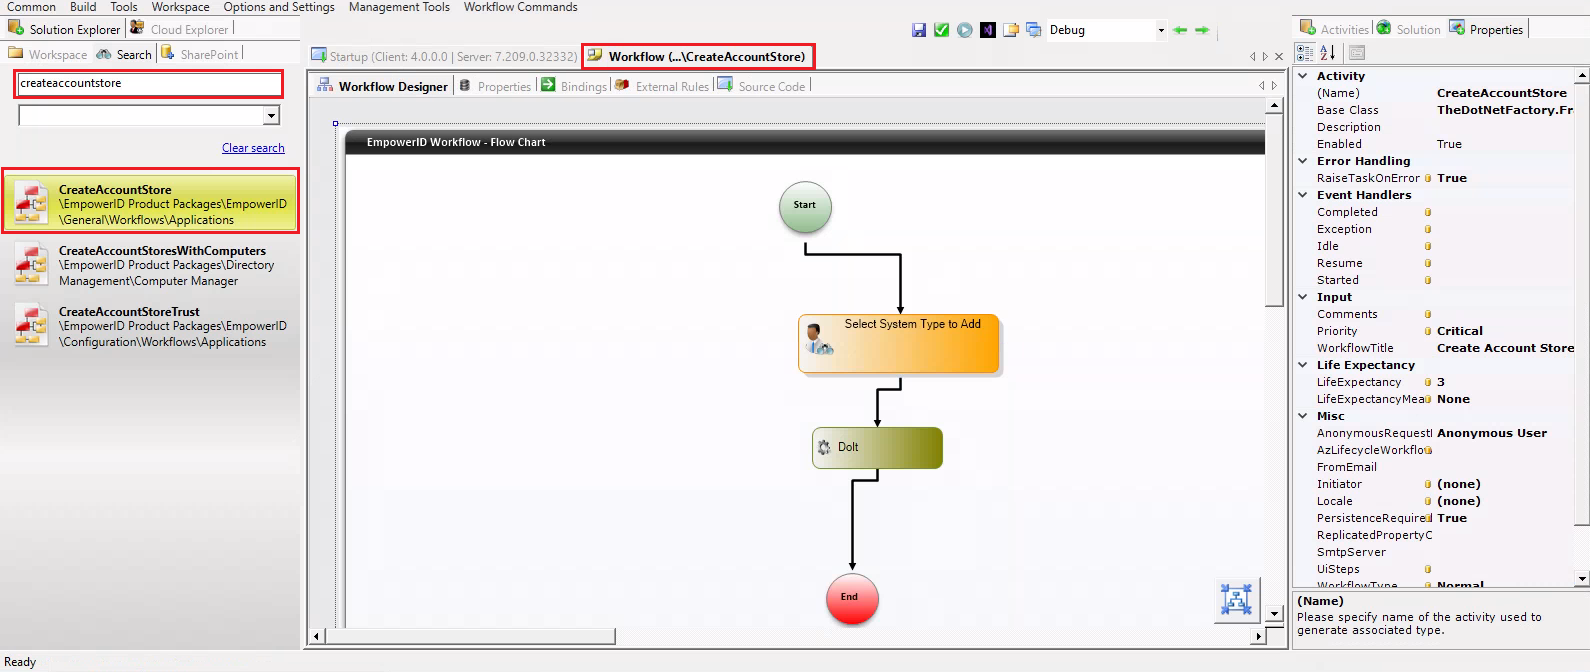Click the binding marker beside RaiseTaskOnError

(x=1428, y=178)
